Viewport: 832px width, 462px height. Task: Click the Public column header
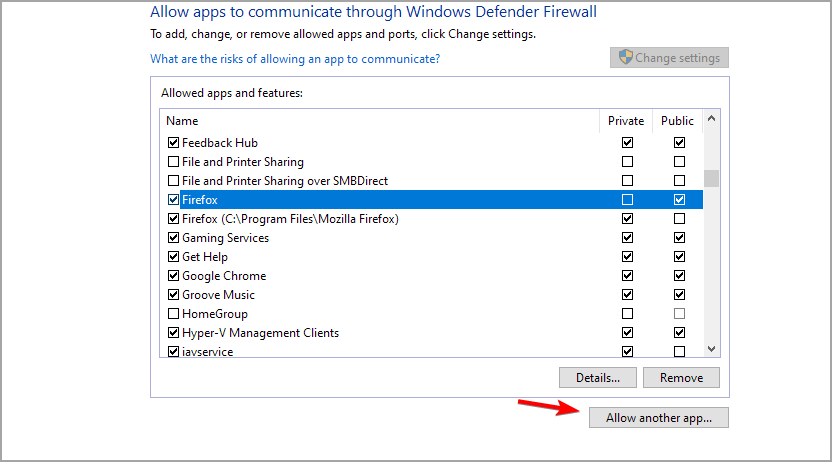click(677, 121)
